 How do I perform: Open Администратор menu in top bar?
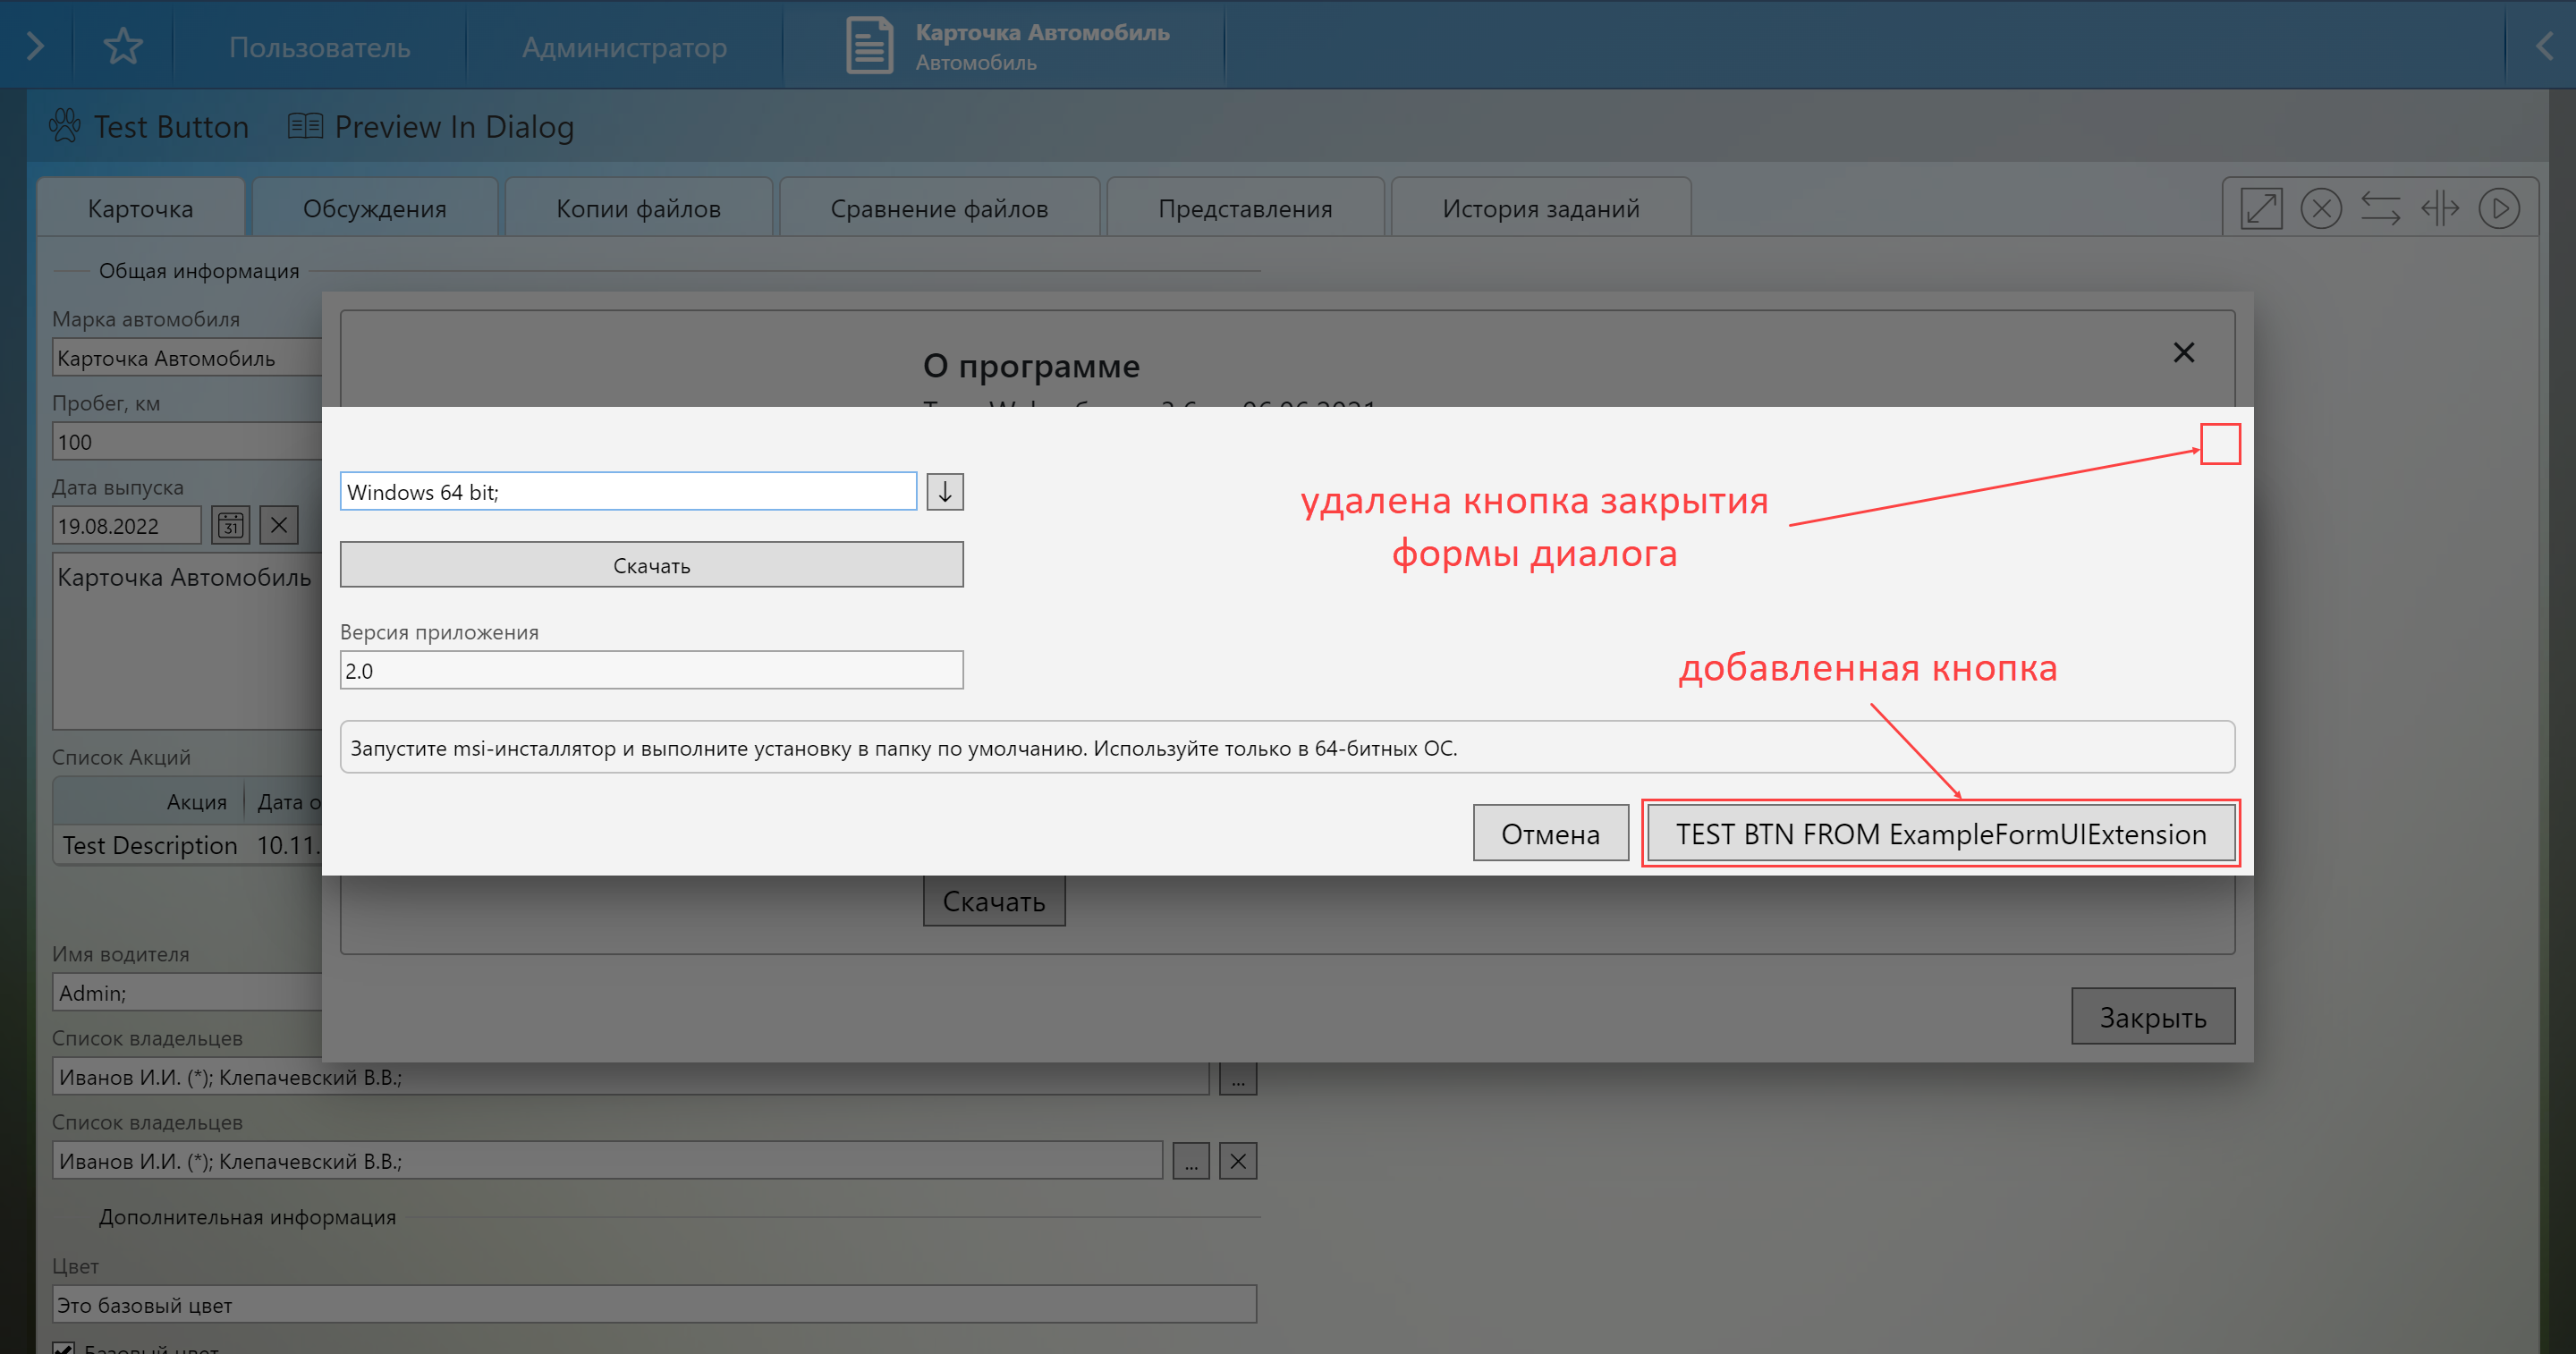[x=624, y=47]
